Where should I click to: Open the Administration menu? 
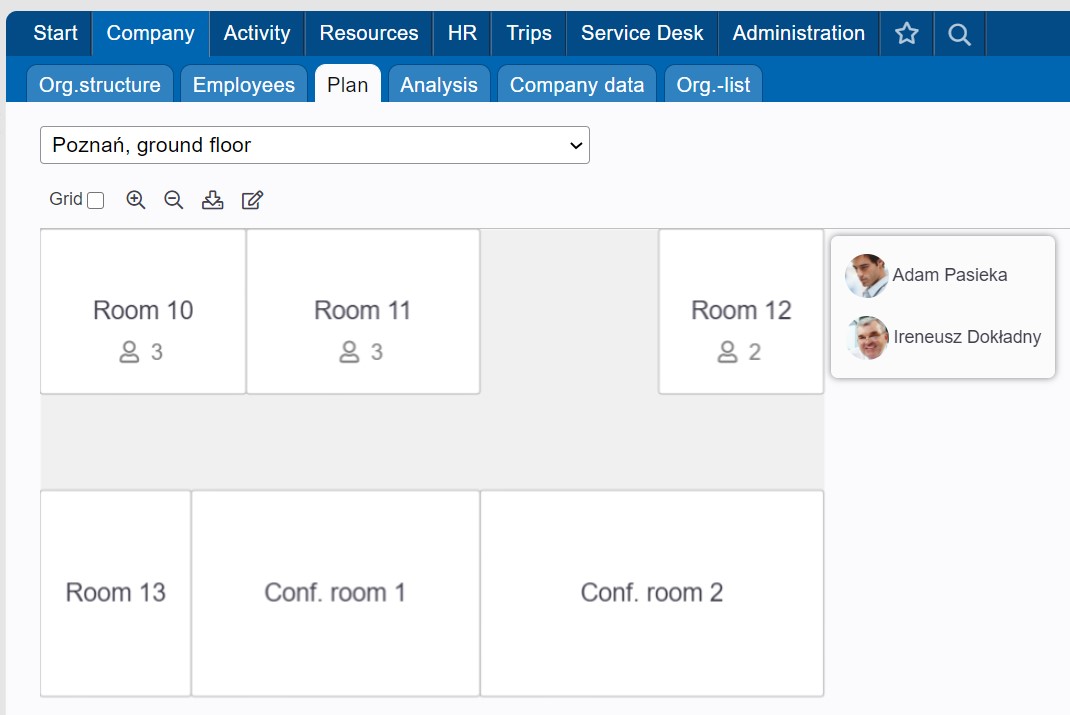pyautogui.click(x=798, y=33)
